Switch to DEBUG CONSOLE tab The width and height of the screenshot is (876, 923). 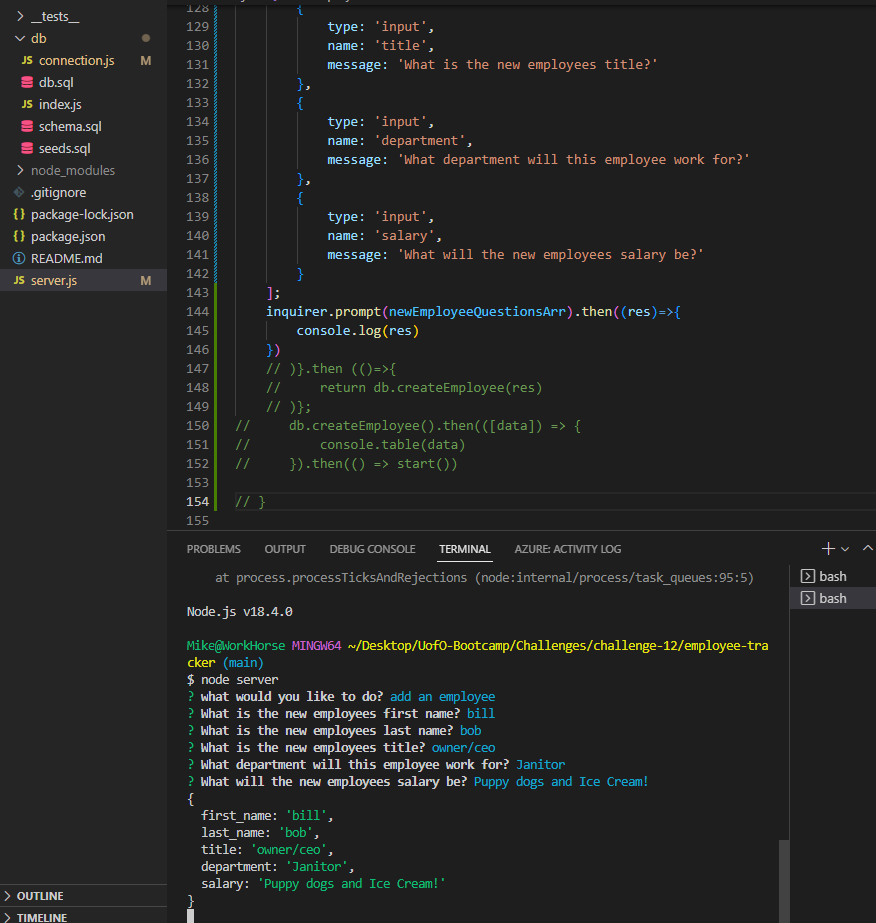tap(372, 549)
